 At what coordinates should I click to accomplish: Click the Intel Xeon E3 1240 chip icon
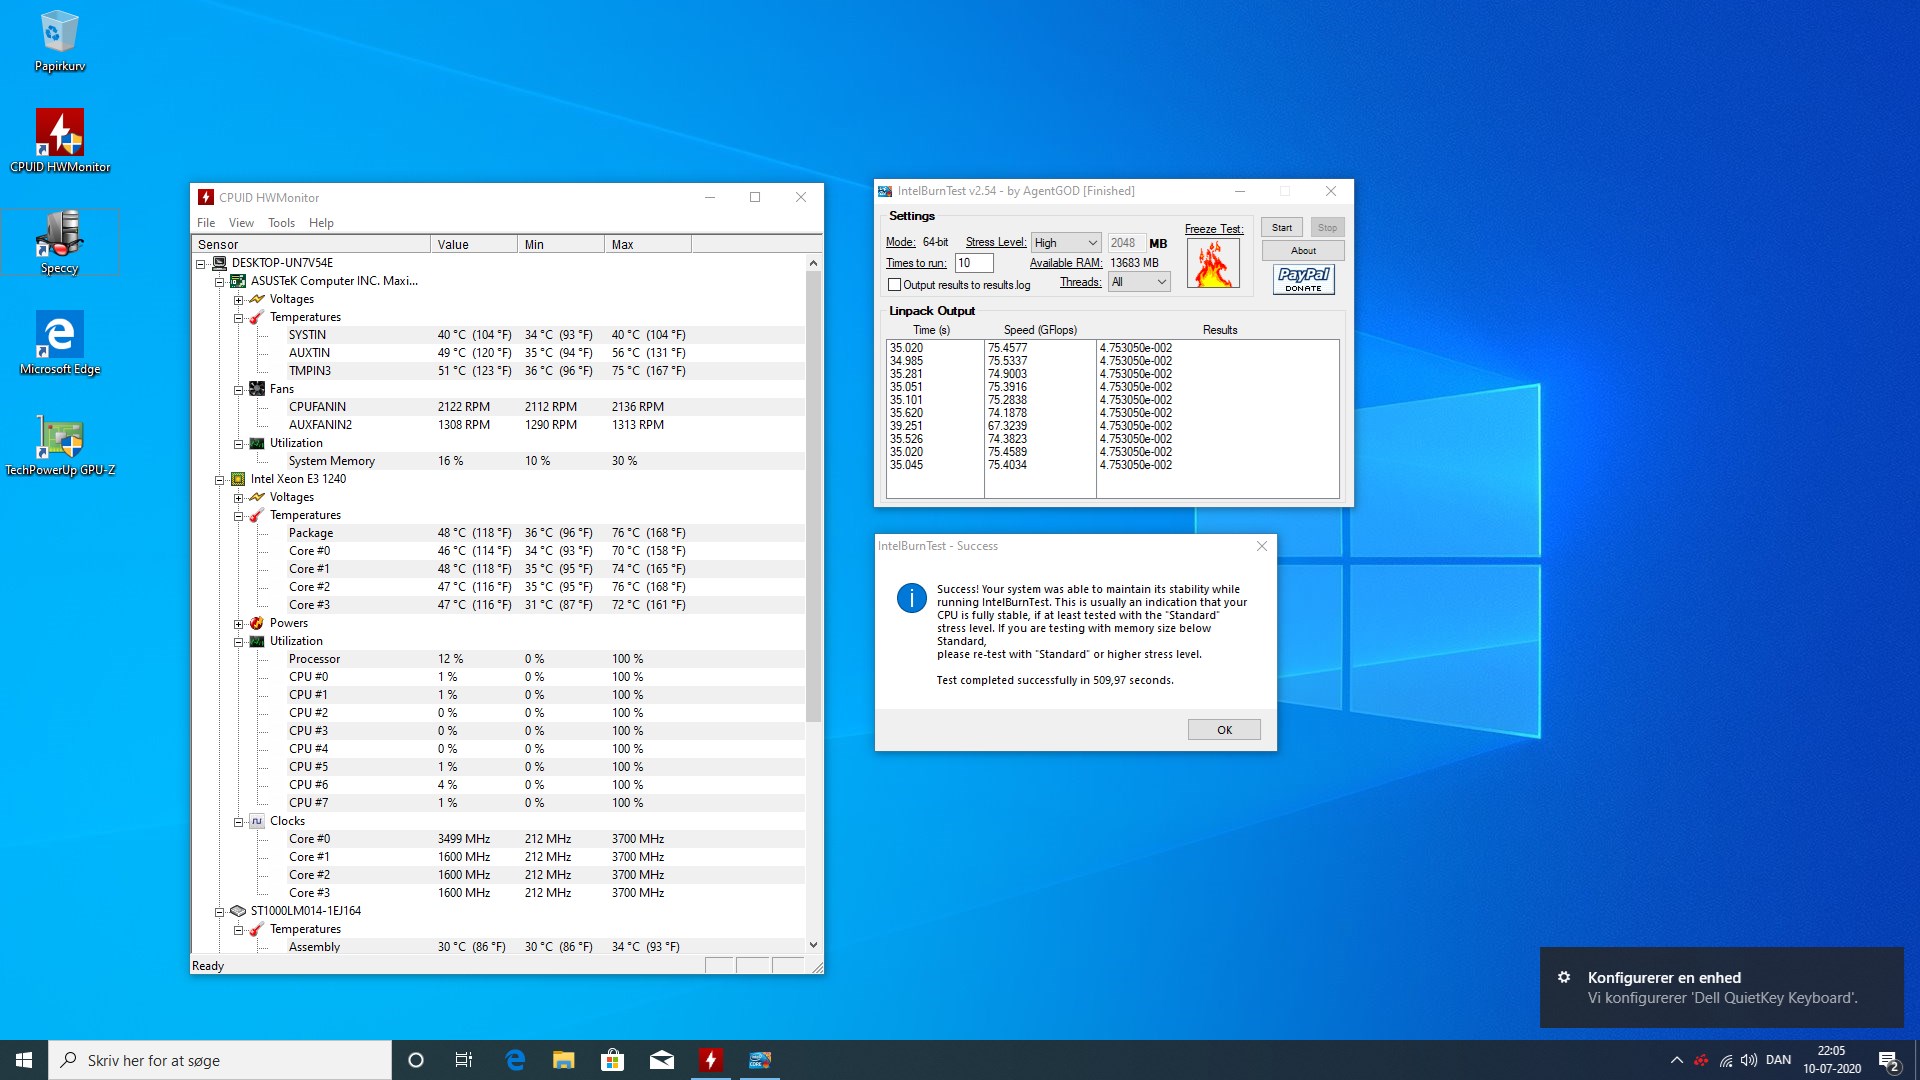coord(238,479)
